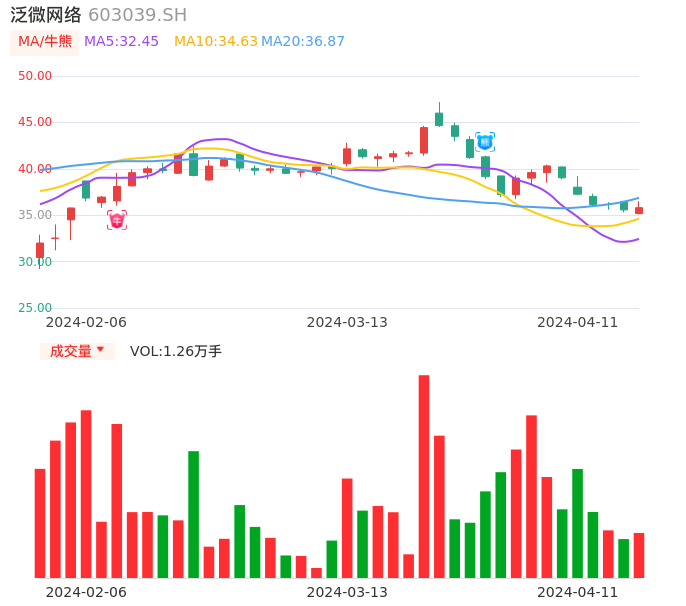Click the 25.00 price axis label
The height and width of the screenshot is (606, 686).
pos(35,308)
